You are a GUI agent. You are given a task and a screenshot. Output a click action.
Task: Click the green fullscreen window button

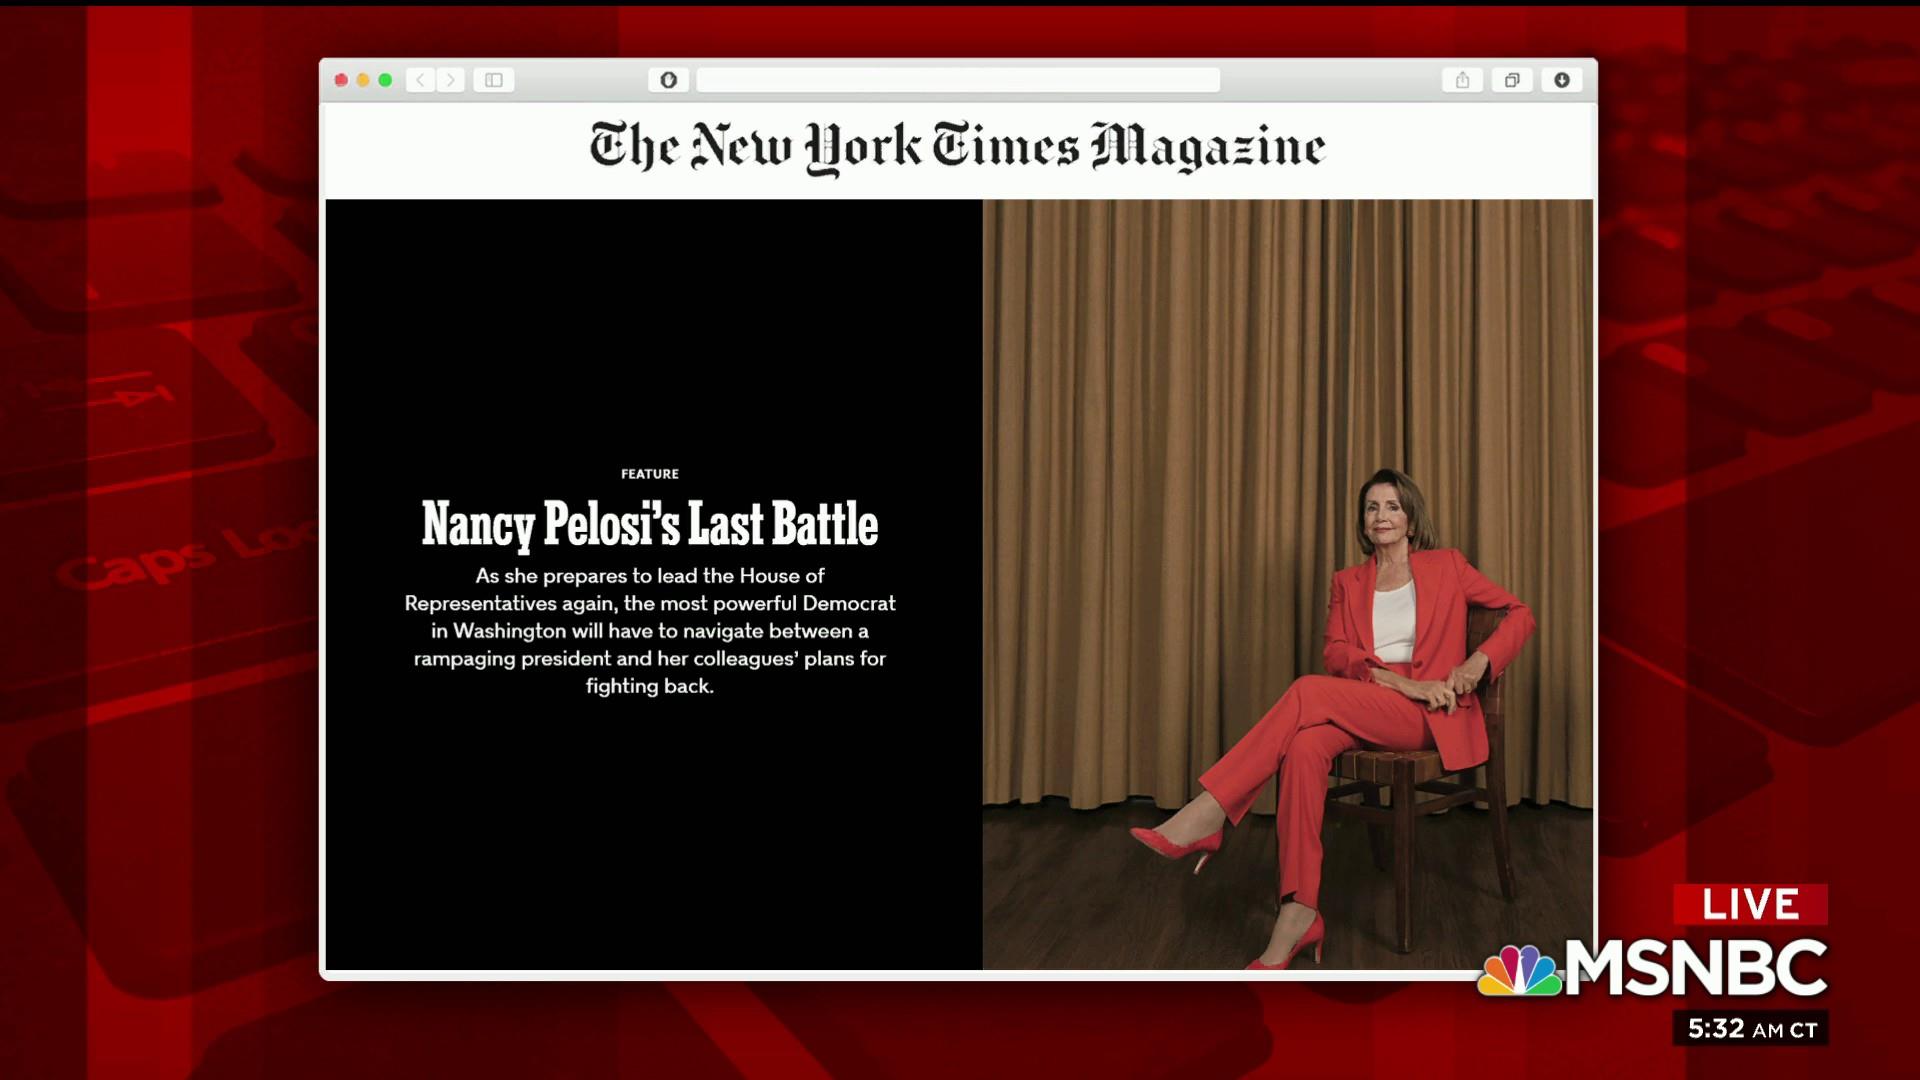[385, 80]
